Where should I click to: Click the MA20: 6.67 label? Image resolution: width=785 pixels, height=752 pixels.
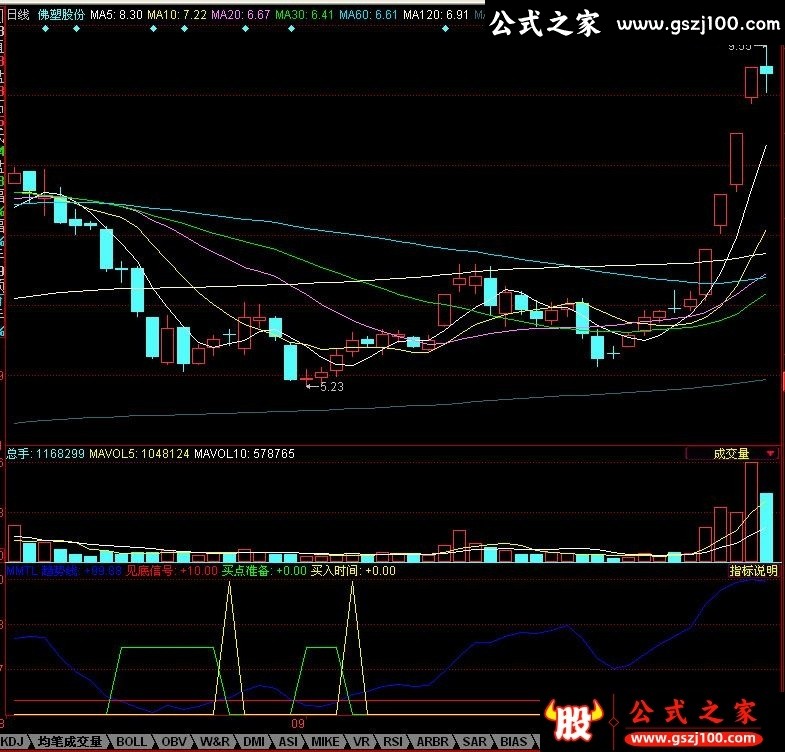[241, 15]
